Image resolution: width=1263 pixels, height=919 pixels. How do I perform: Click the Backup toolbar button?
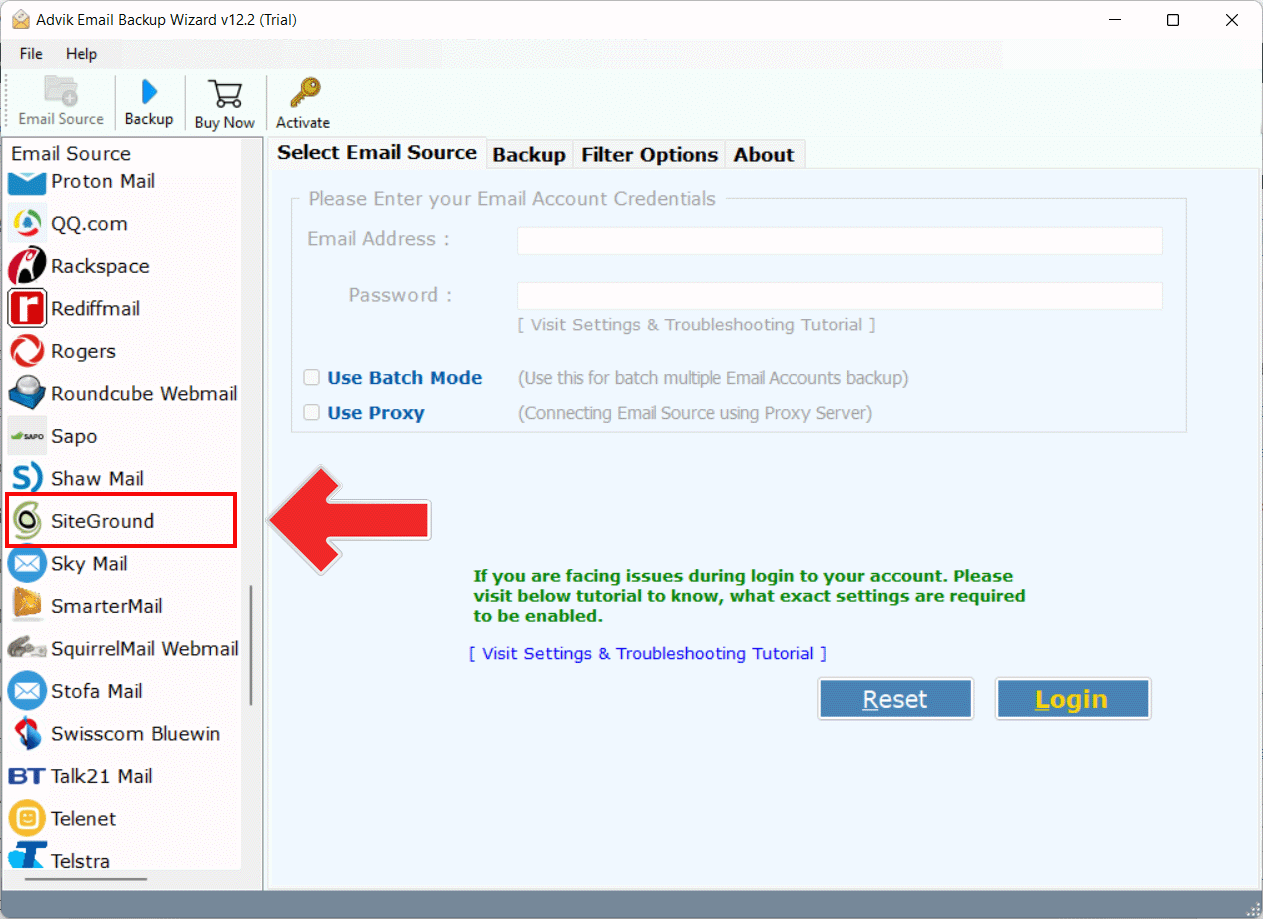point(149,101)
